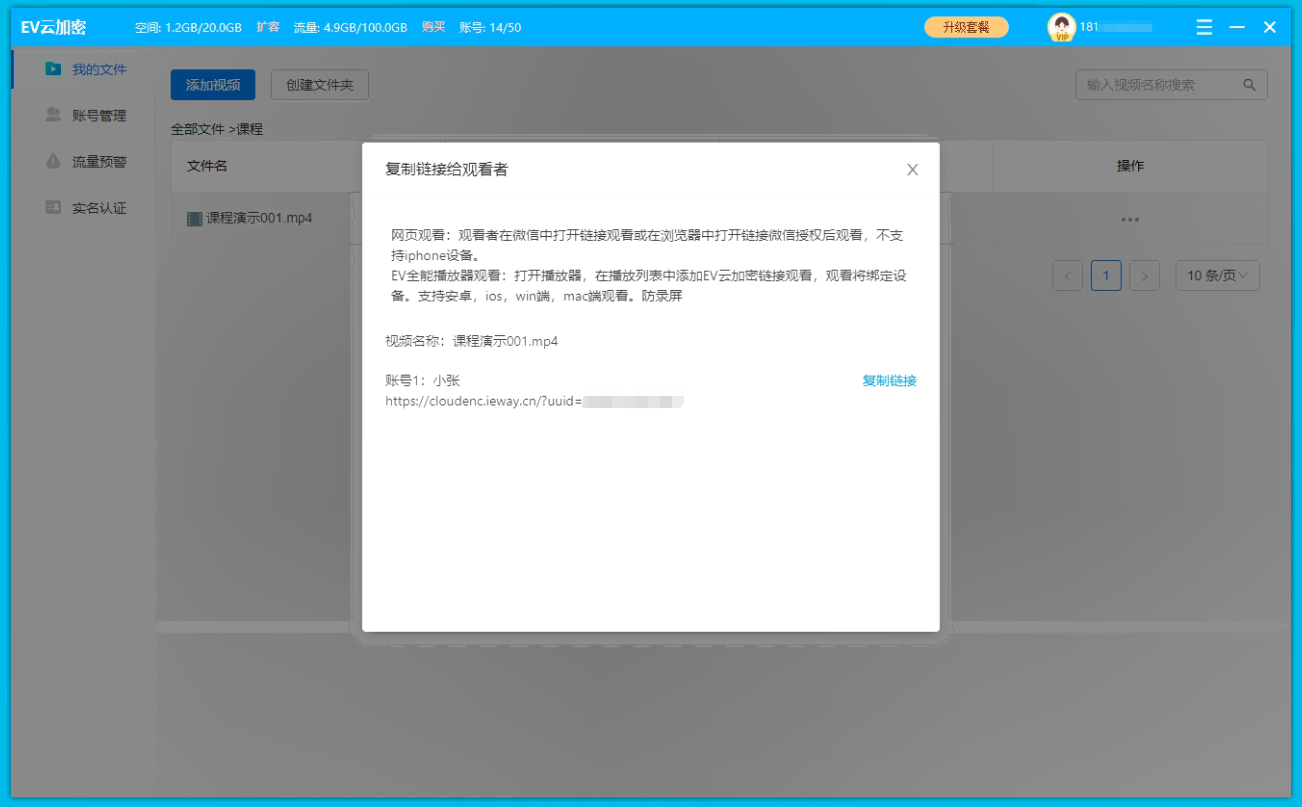
Task: Click the 文件名 column header
Action: pos(207,166)
